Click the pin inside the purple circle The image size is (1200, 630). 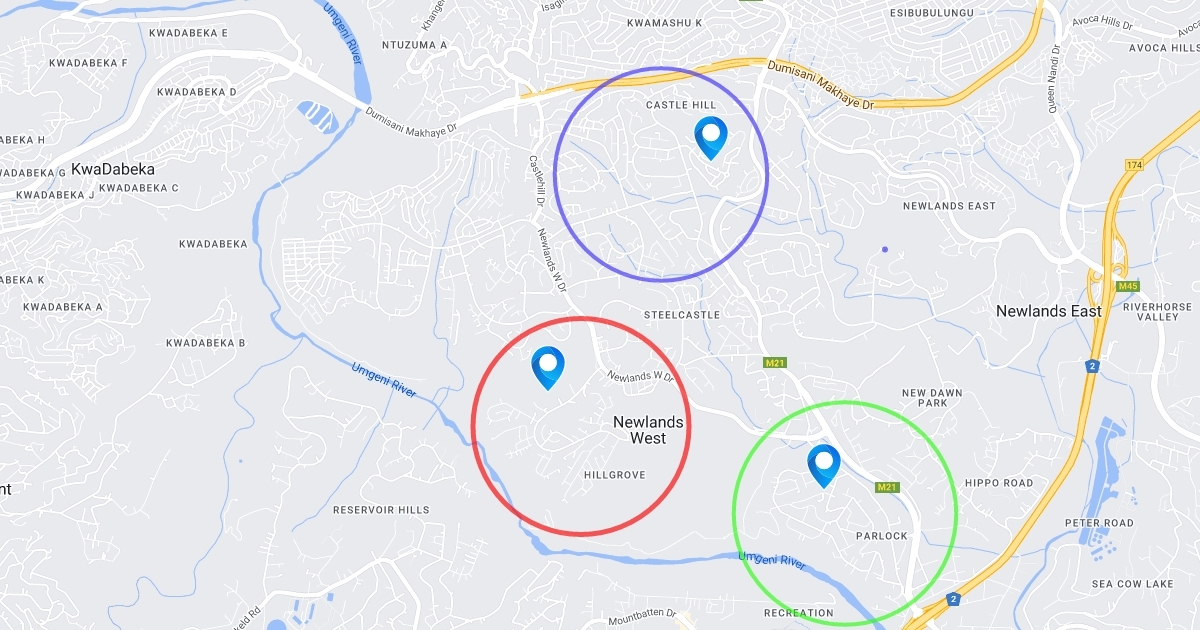click(x=710, y=138)
